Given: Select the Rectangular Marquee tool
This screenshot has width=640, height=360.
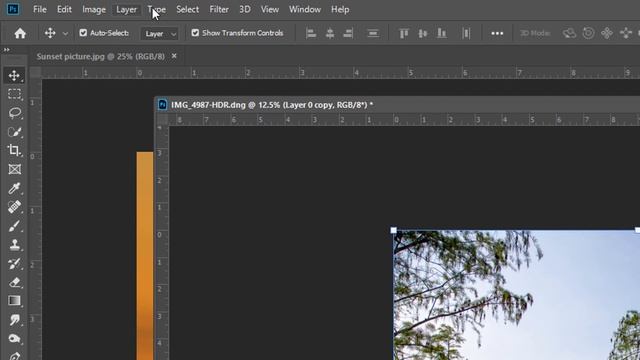Looking at the screenshot, I should point(14,94).
